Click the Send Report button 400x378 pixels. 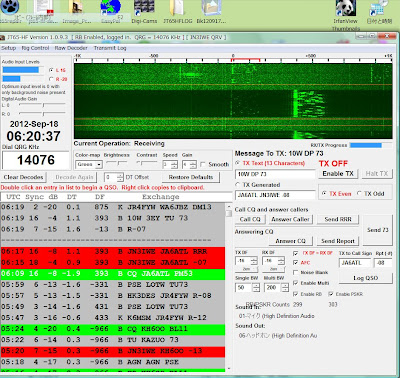pyautogui.click(x=338, y=241)
